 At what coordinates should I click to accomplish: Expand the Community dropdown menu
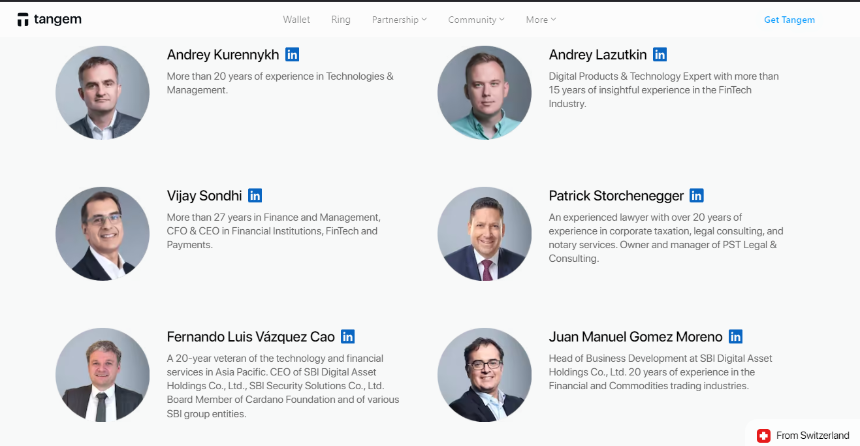(476, 20)
